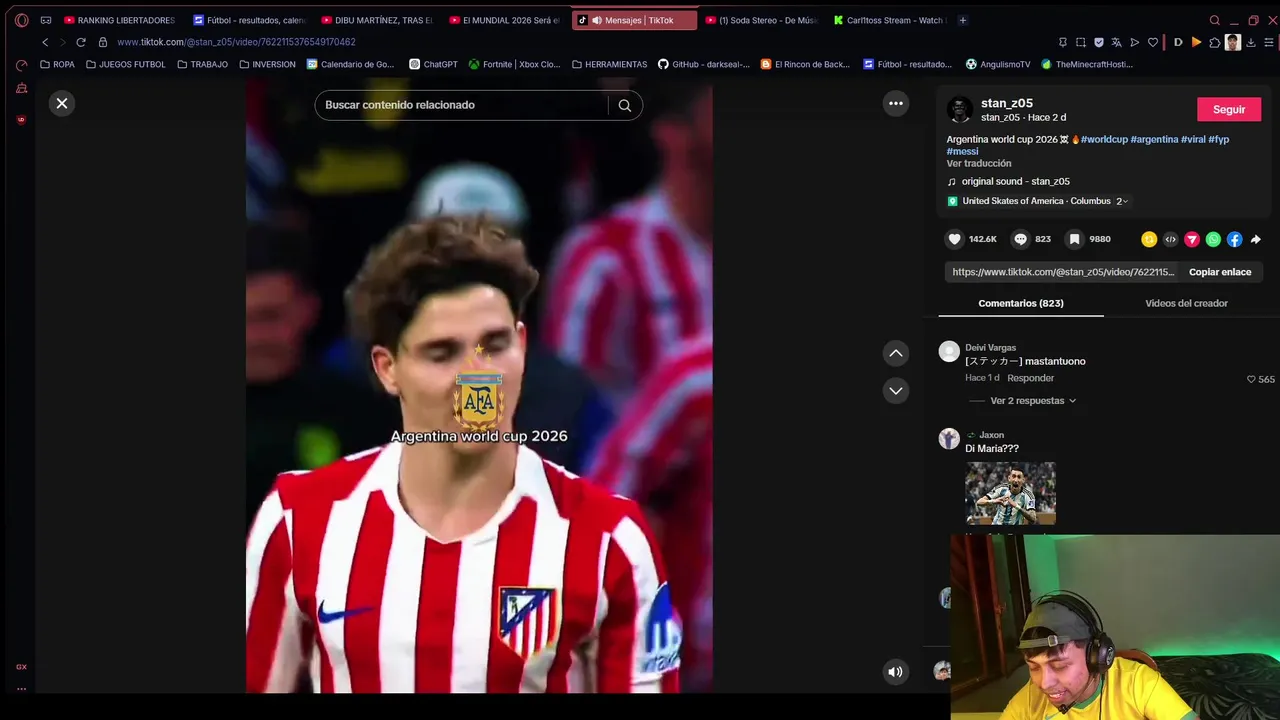1280x720 pixels.
Task: Switch to EL MUNDIAL 2026 browser tab
Action: pos(505,20)
